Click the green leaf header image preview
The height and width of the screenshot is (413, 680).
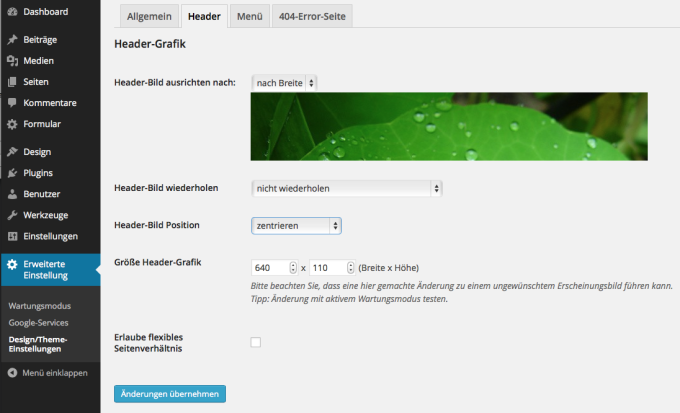449,126
